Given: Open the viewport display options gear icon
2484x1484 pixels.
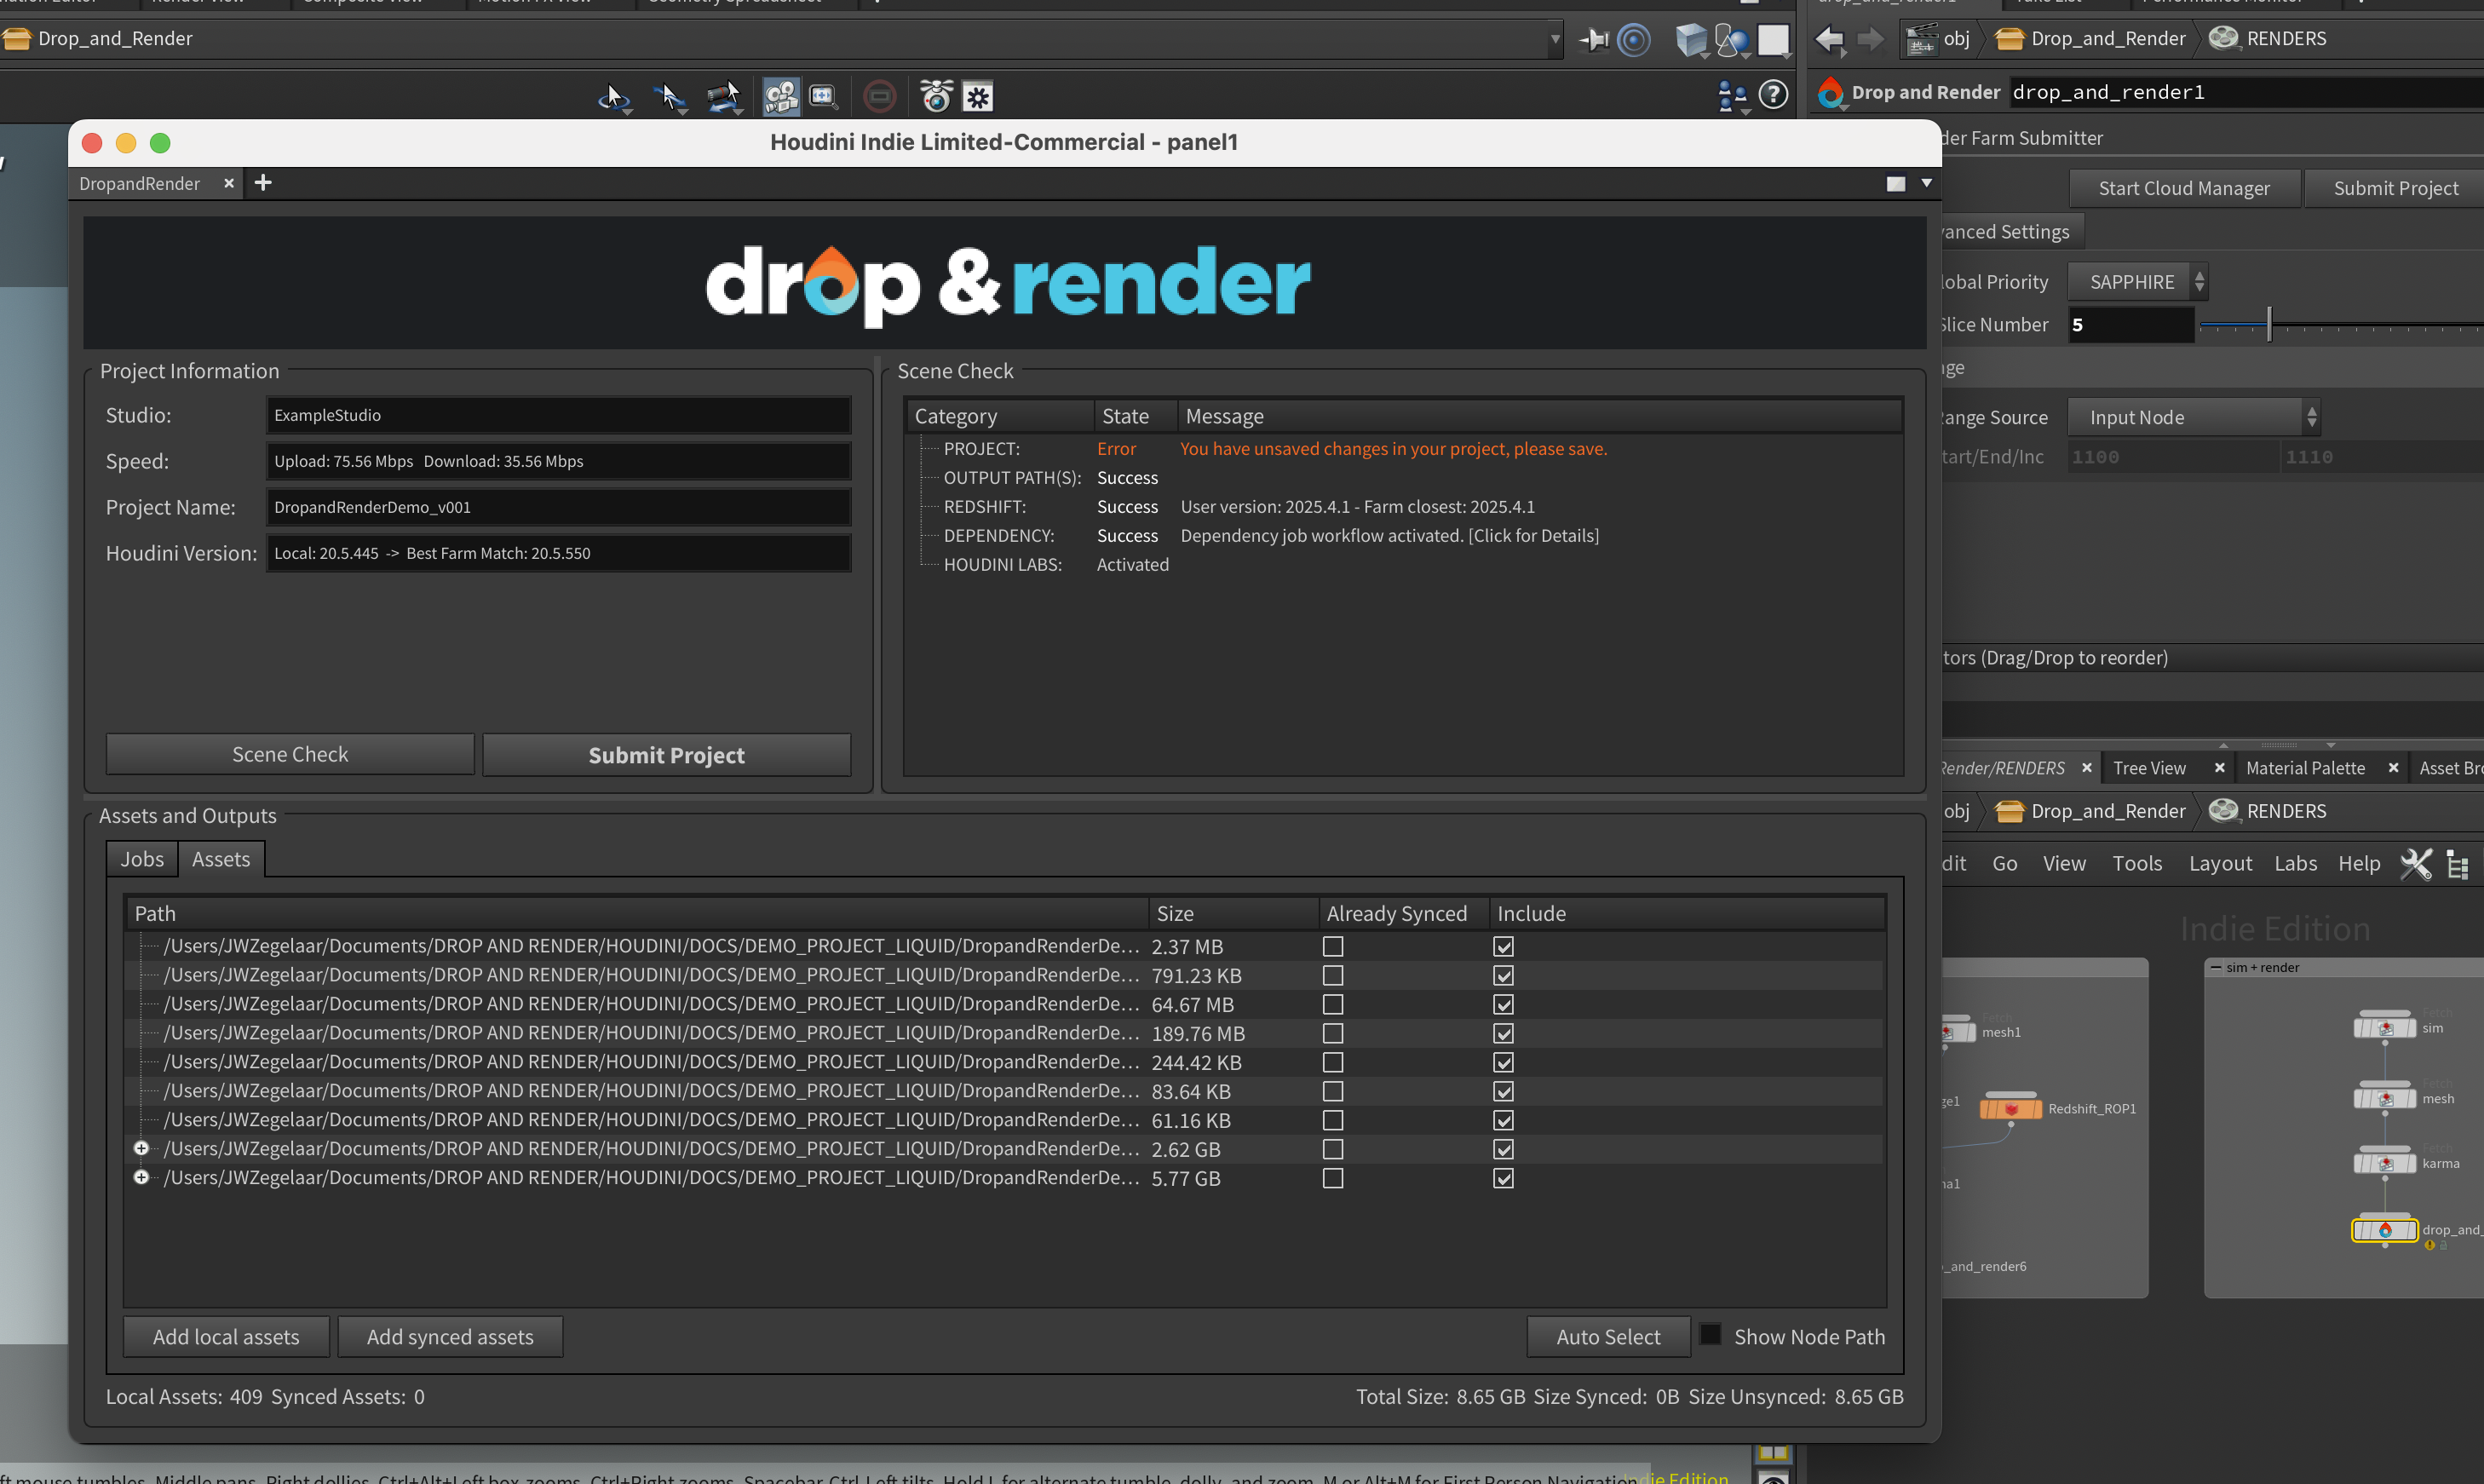Looking at the screenshot, I should click(977, 97).
